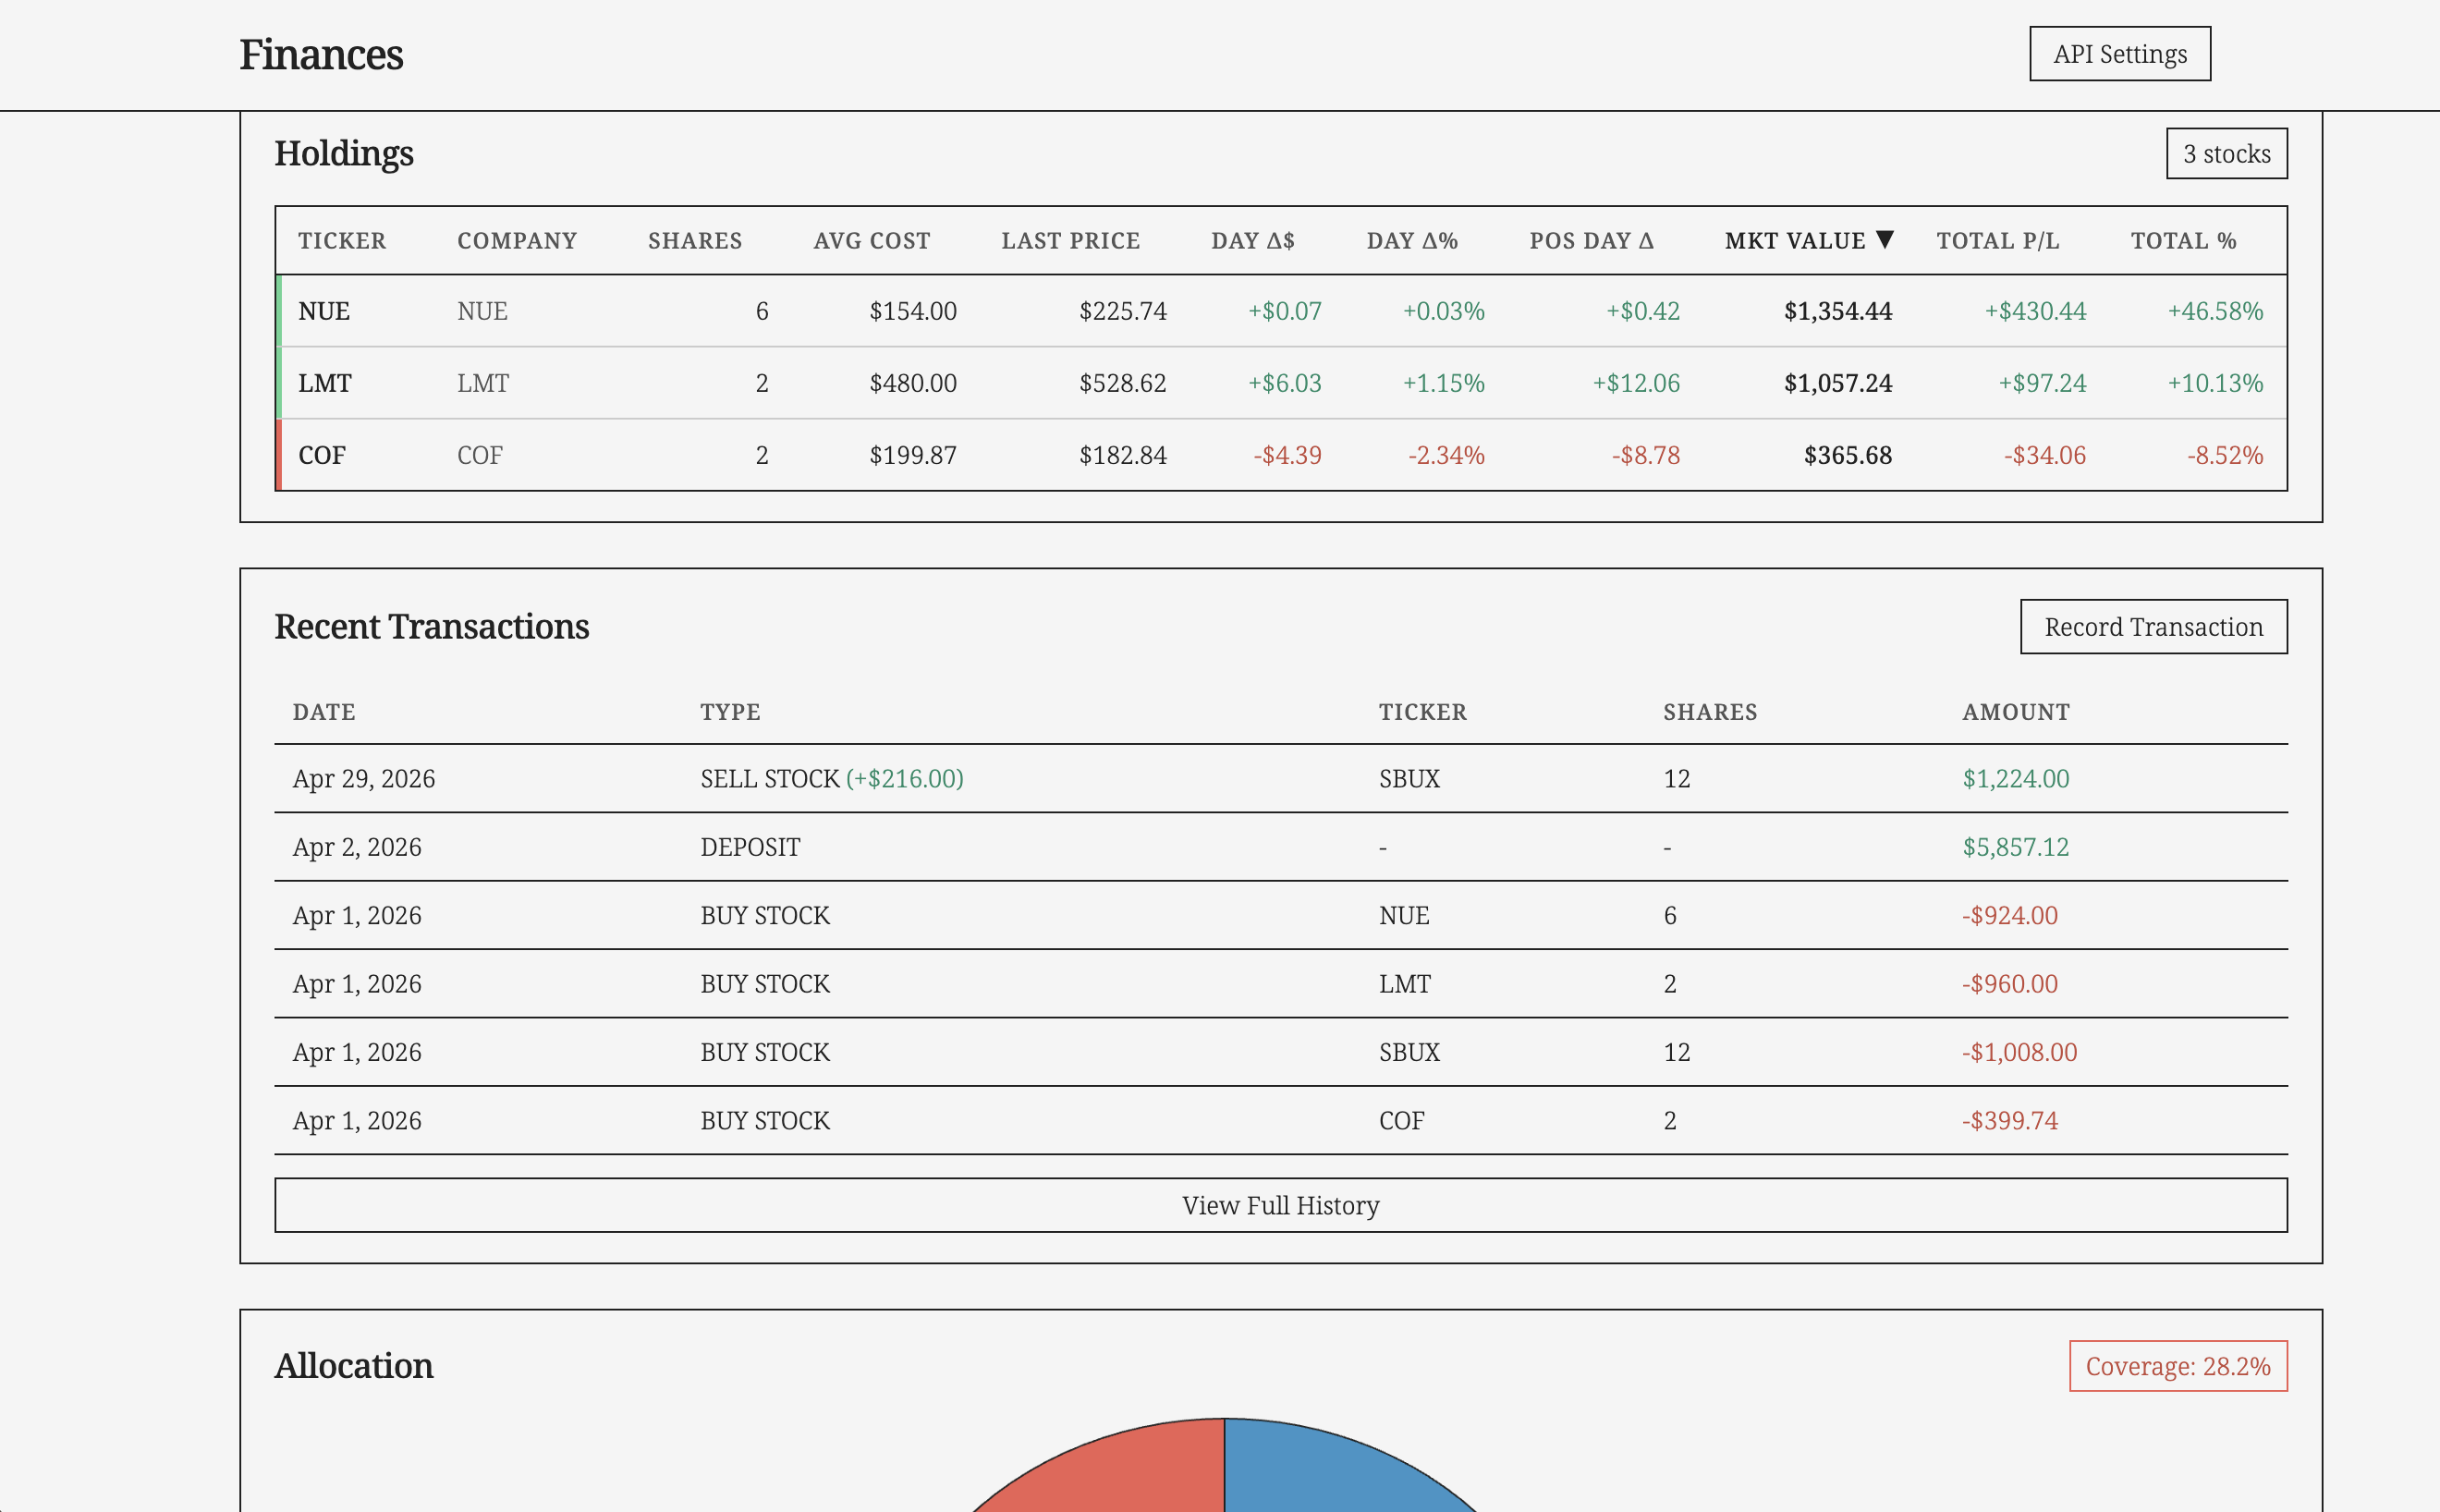This screenshot has height=1512, width=2440.
Task: Click NUE market value $1,354.44
Action: 1838,311
